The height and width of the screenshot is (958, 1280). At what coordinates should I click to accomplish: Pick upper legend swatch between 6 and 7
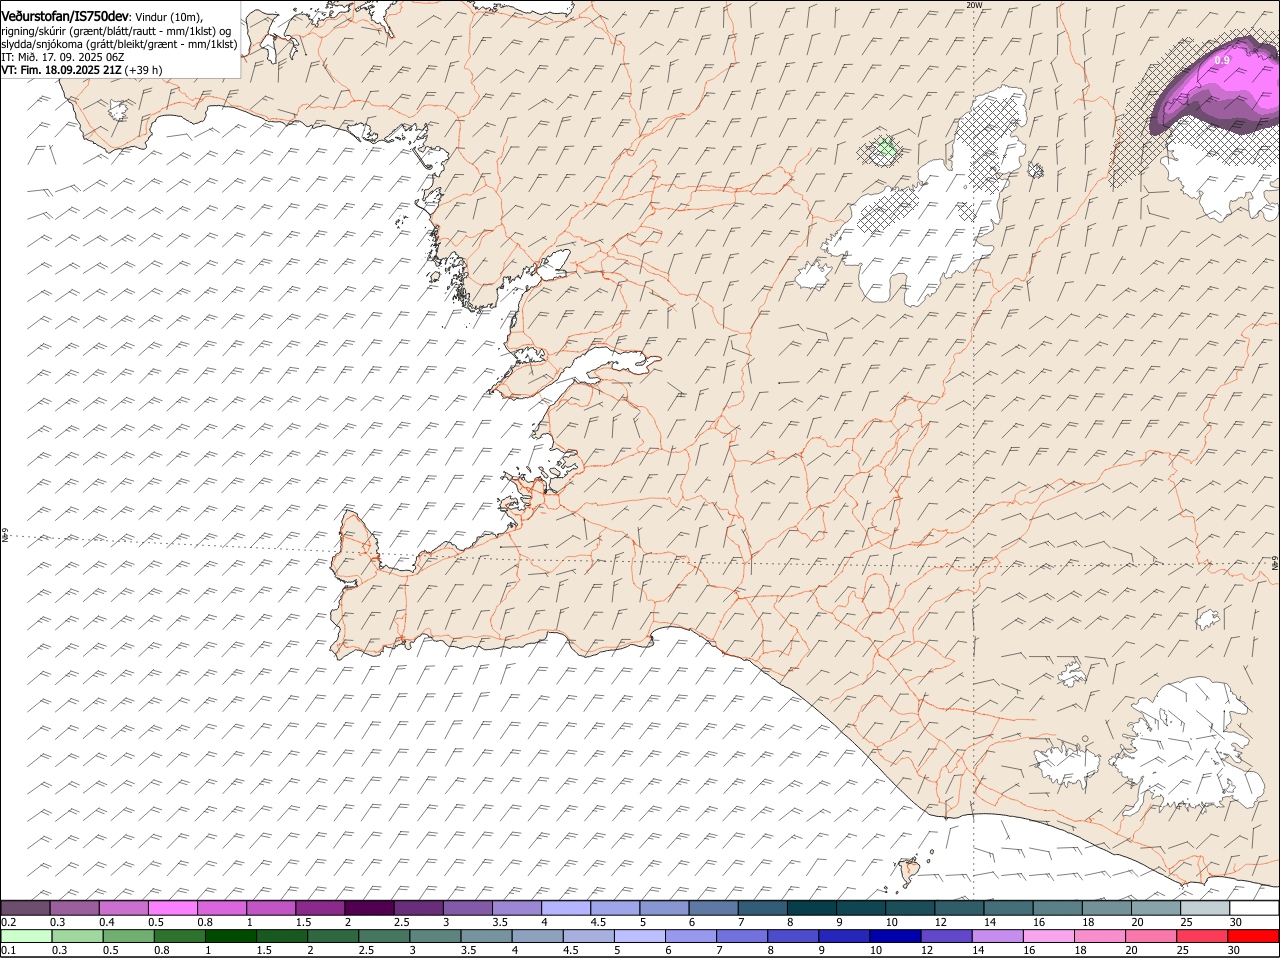714,907
